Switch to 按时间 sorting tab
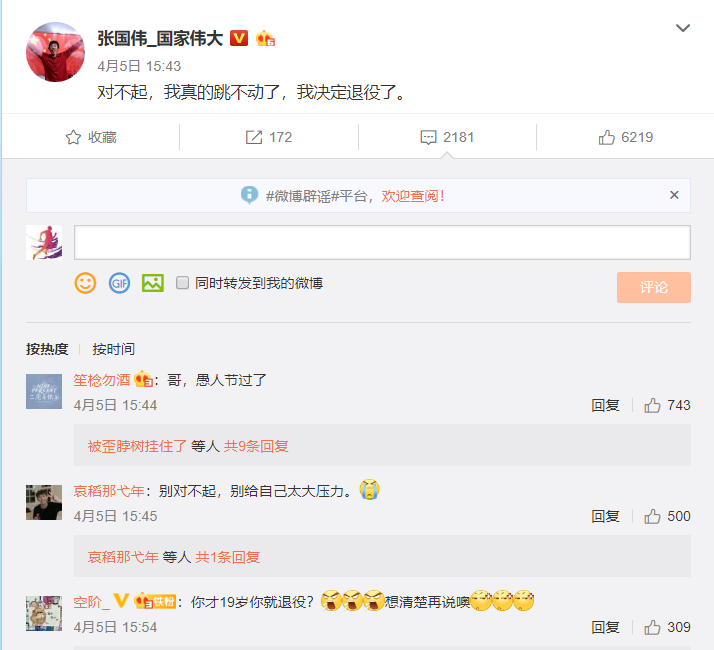The height and width of the screenshot is (650, 714). click(113, 349)
